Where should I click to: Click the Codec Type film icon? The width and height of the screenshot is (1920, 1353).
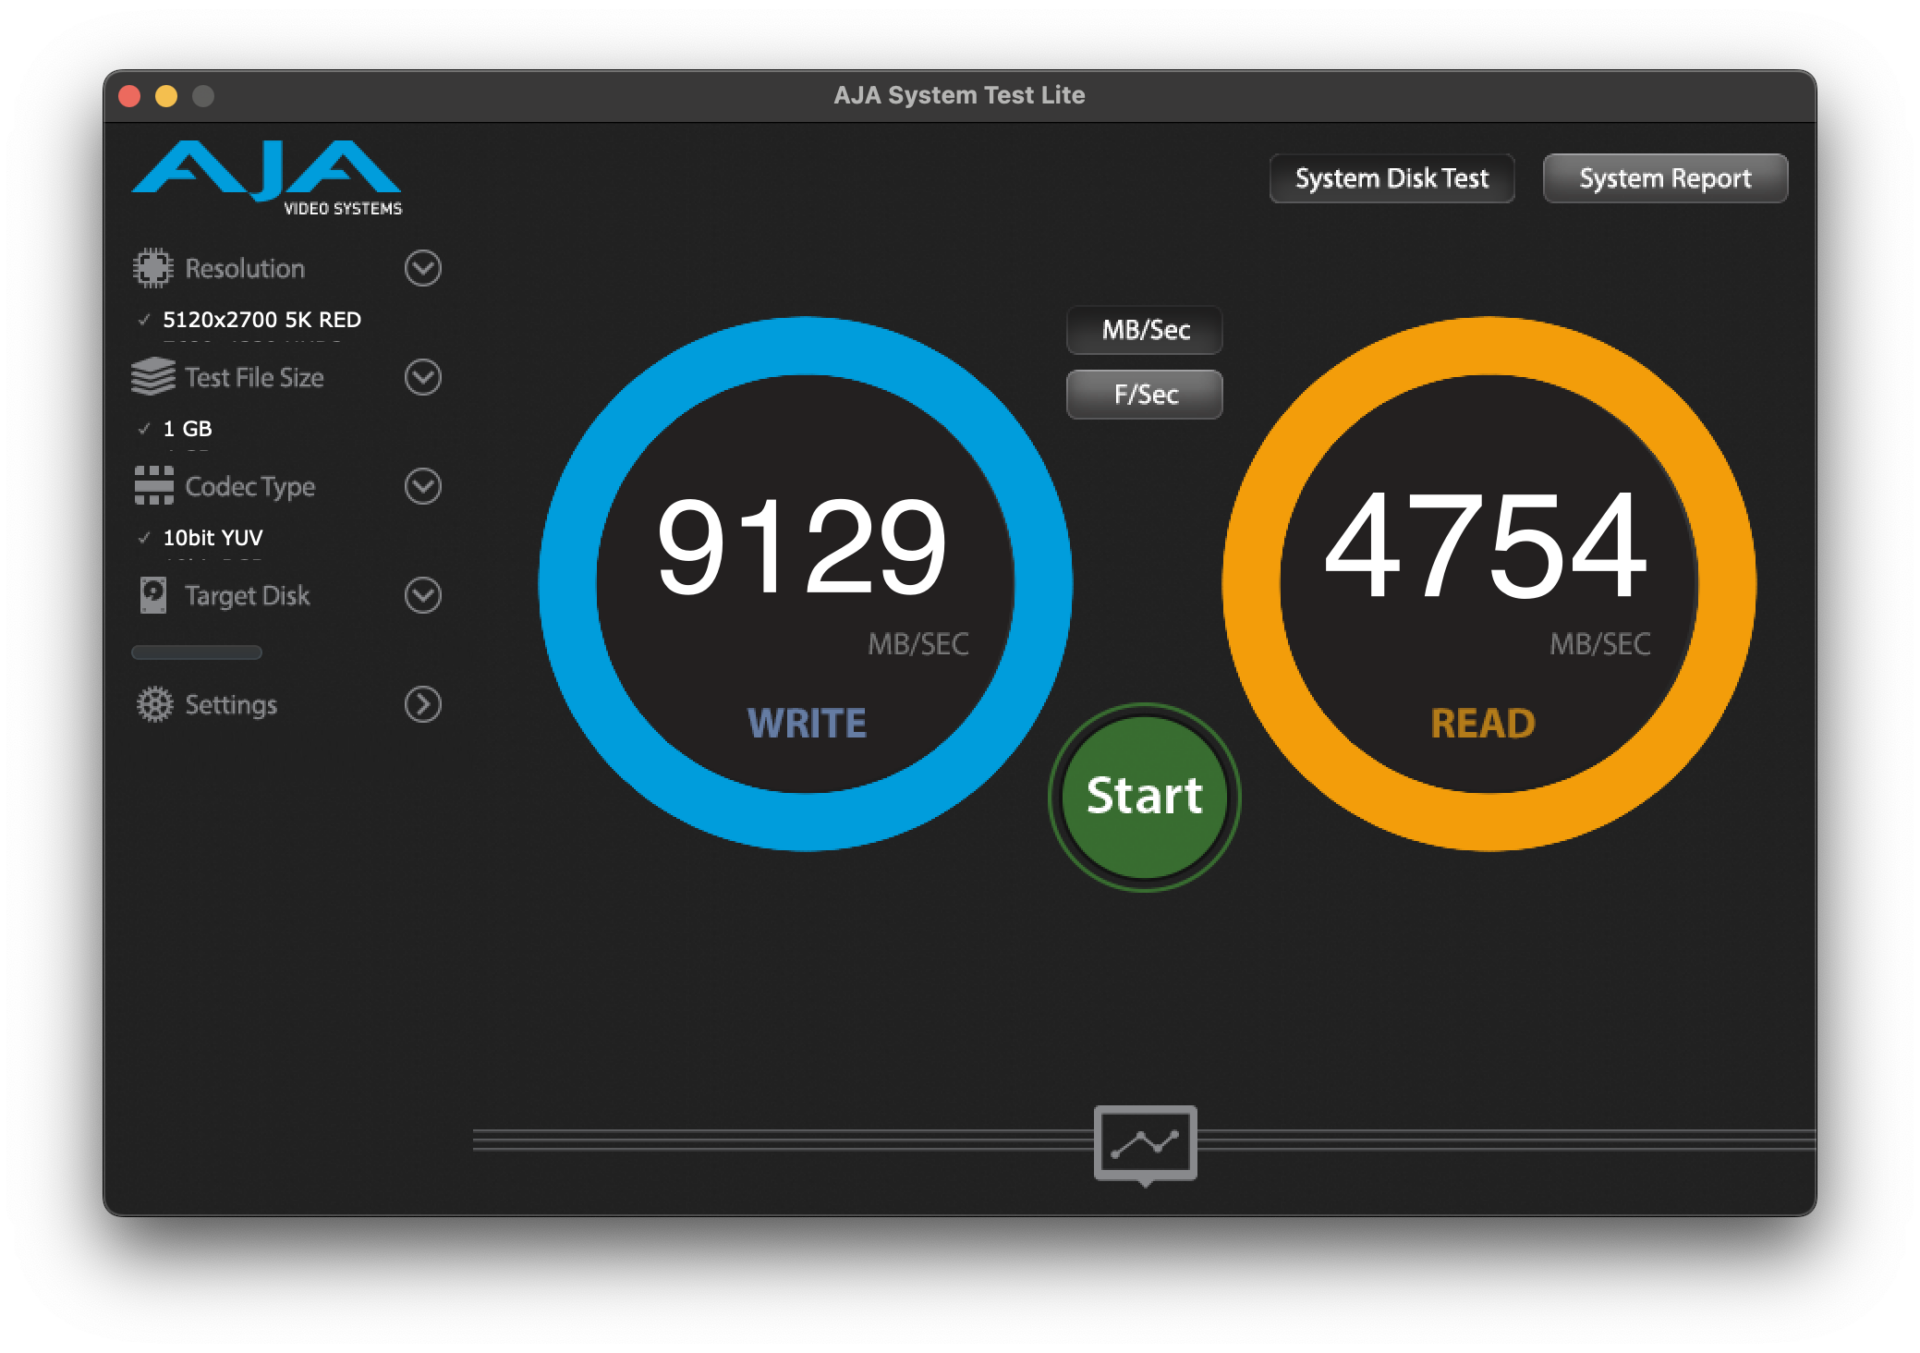(x=154, y=486)
